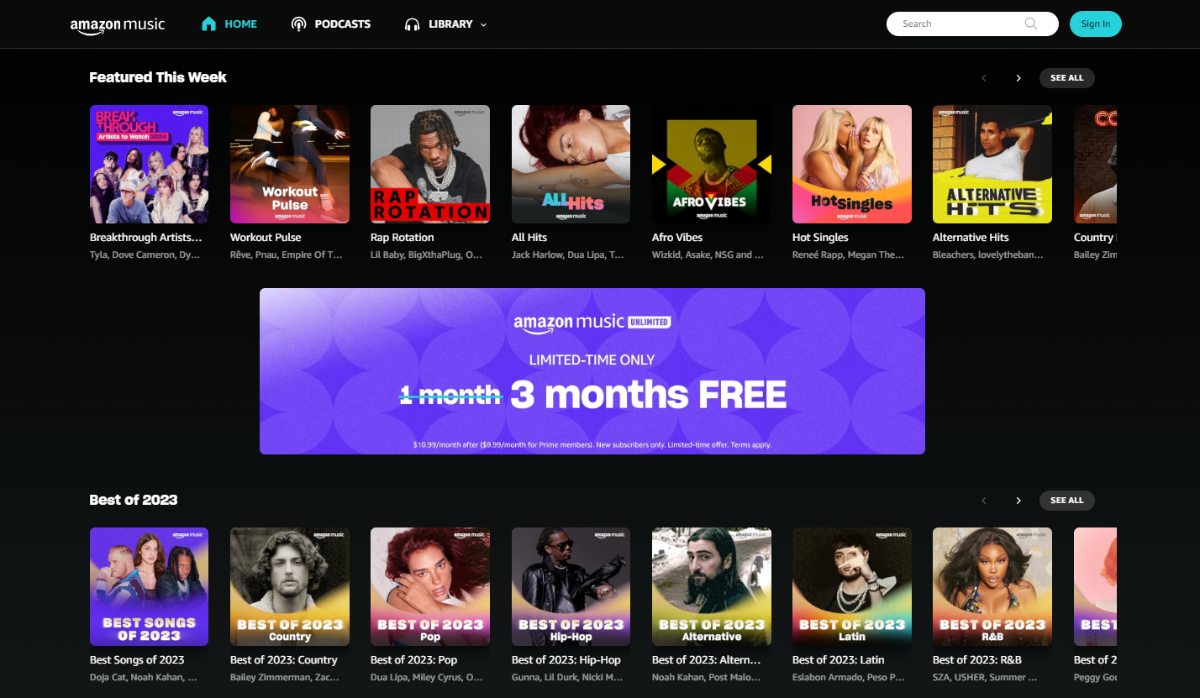Open Afro Vibes playlist cover
This screenshot has height=698, width=1200.
point(711,164)
